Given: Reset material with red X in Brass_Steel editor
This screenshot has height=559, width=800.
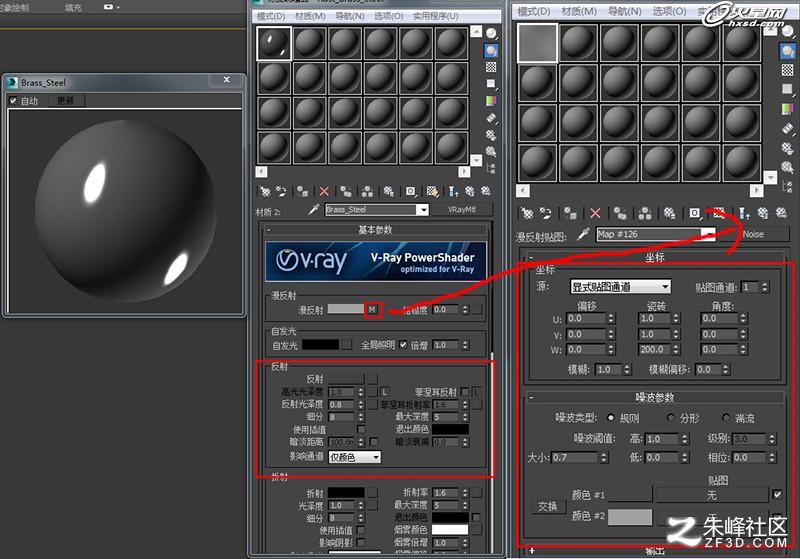Looking at the screenshot, I should (x=324, y=191).
